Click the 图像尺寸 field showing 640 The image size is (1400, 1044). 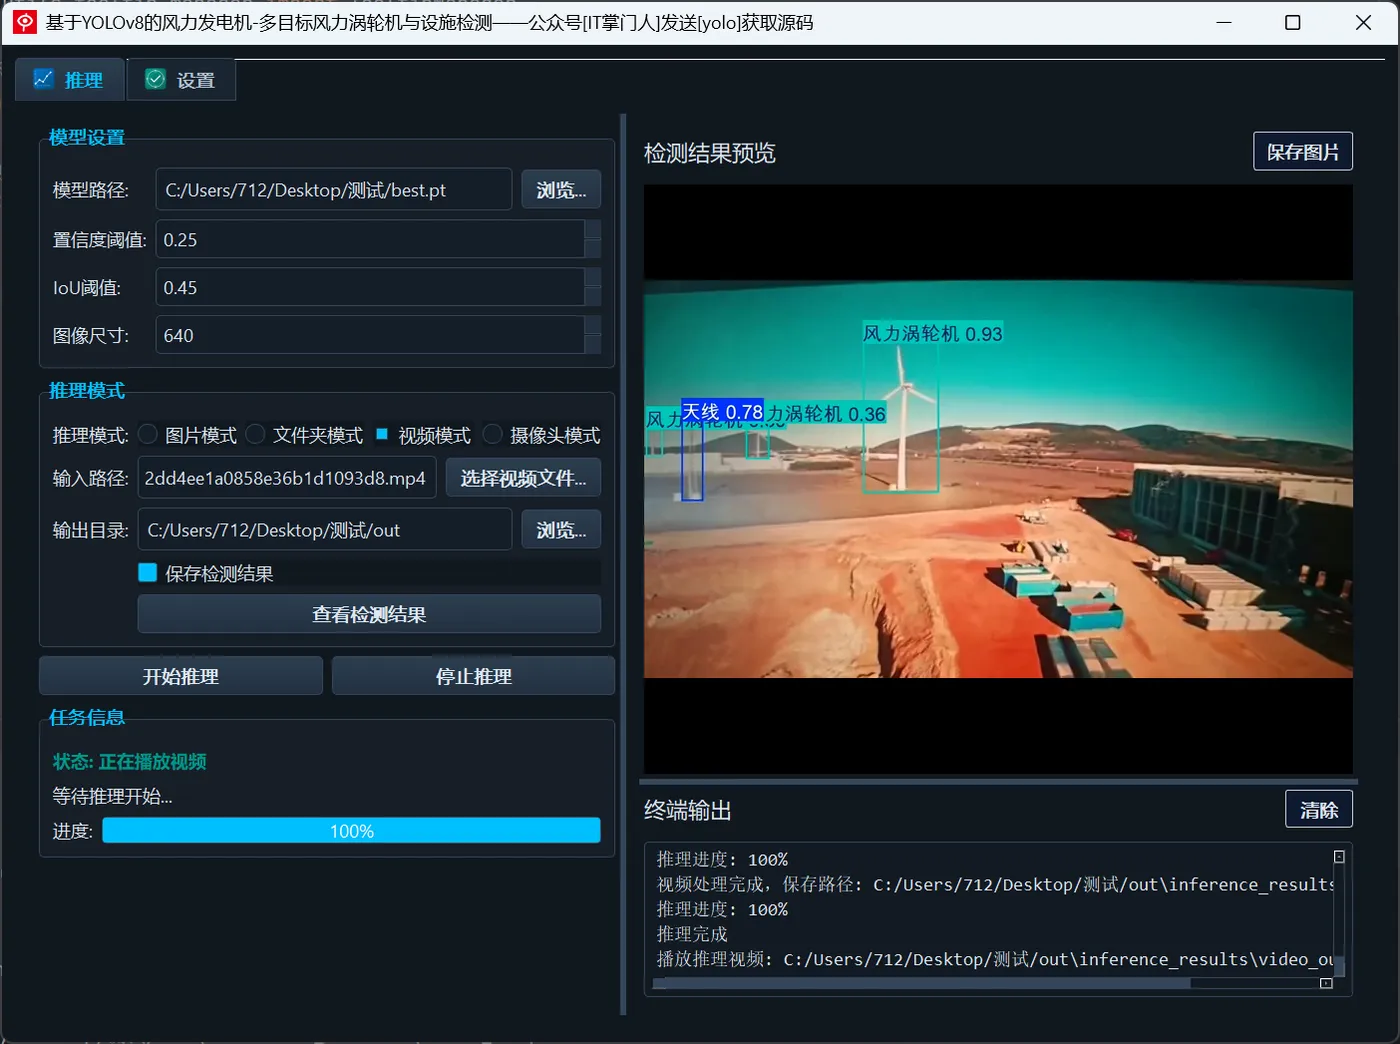[370, 335]
